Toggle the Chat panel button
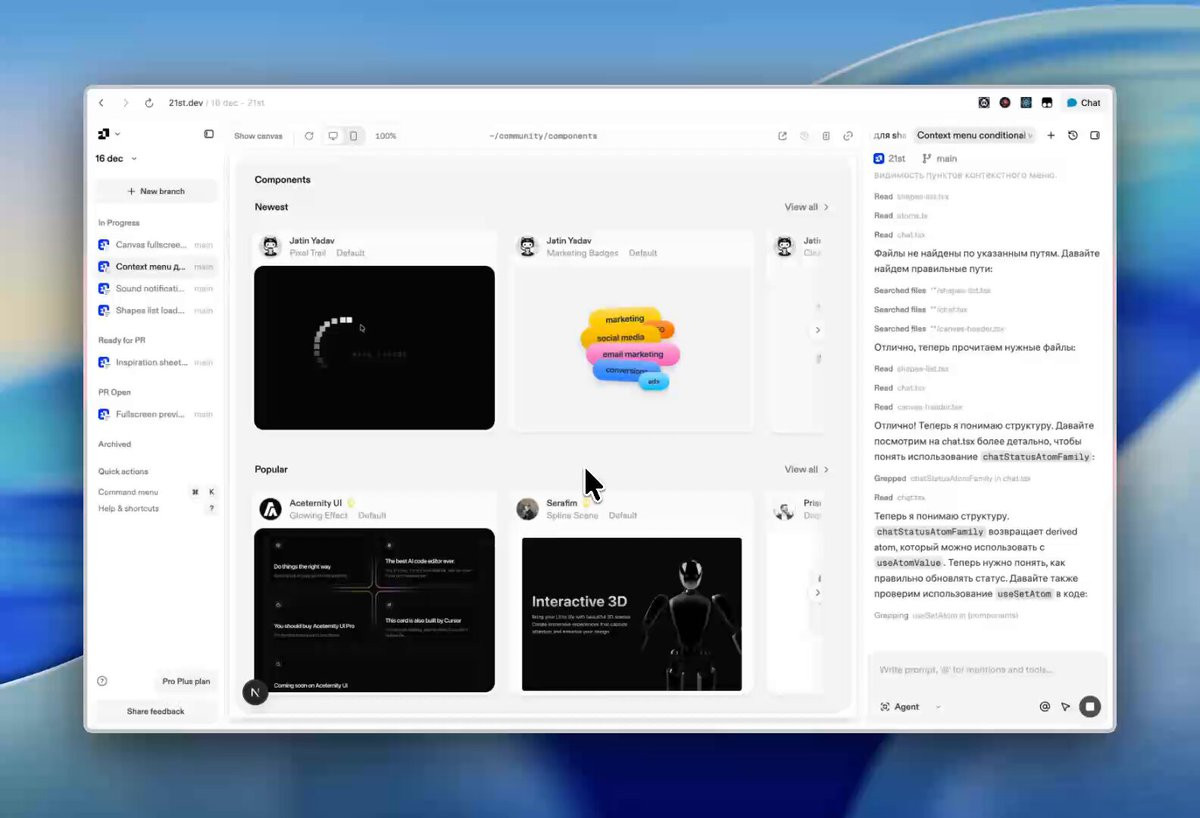This screenshot has width=1200, height=818. [x=1083, y=103]
